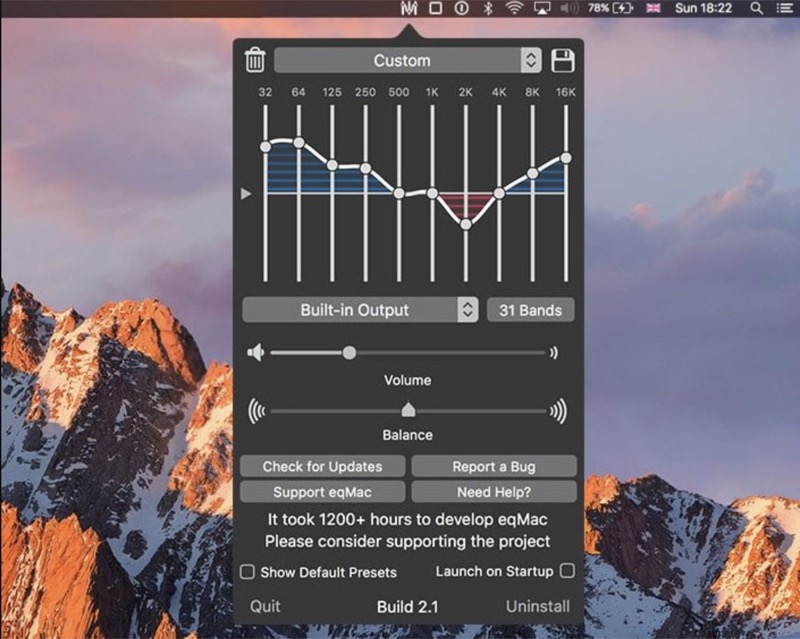Viewport: 800px width, 639px height.
Task: Open the Wi-Fi menu bar icon
Action: (514, 8)
